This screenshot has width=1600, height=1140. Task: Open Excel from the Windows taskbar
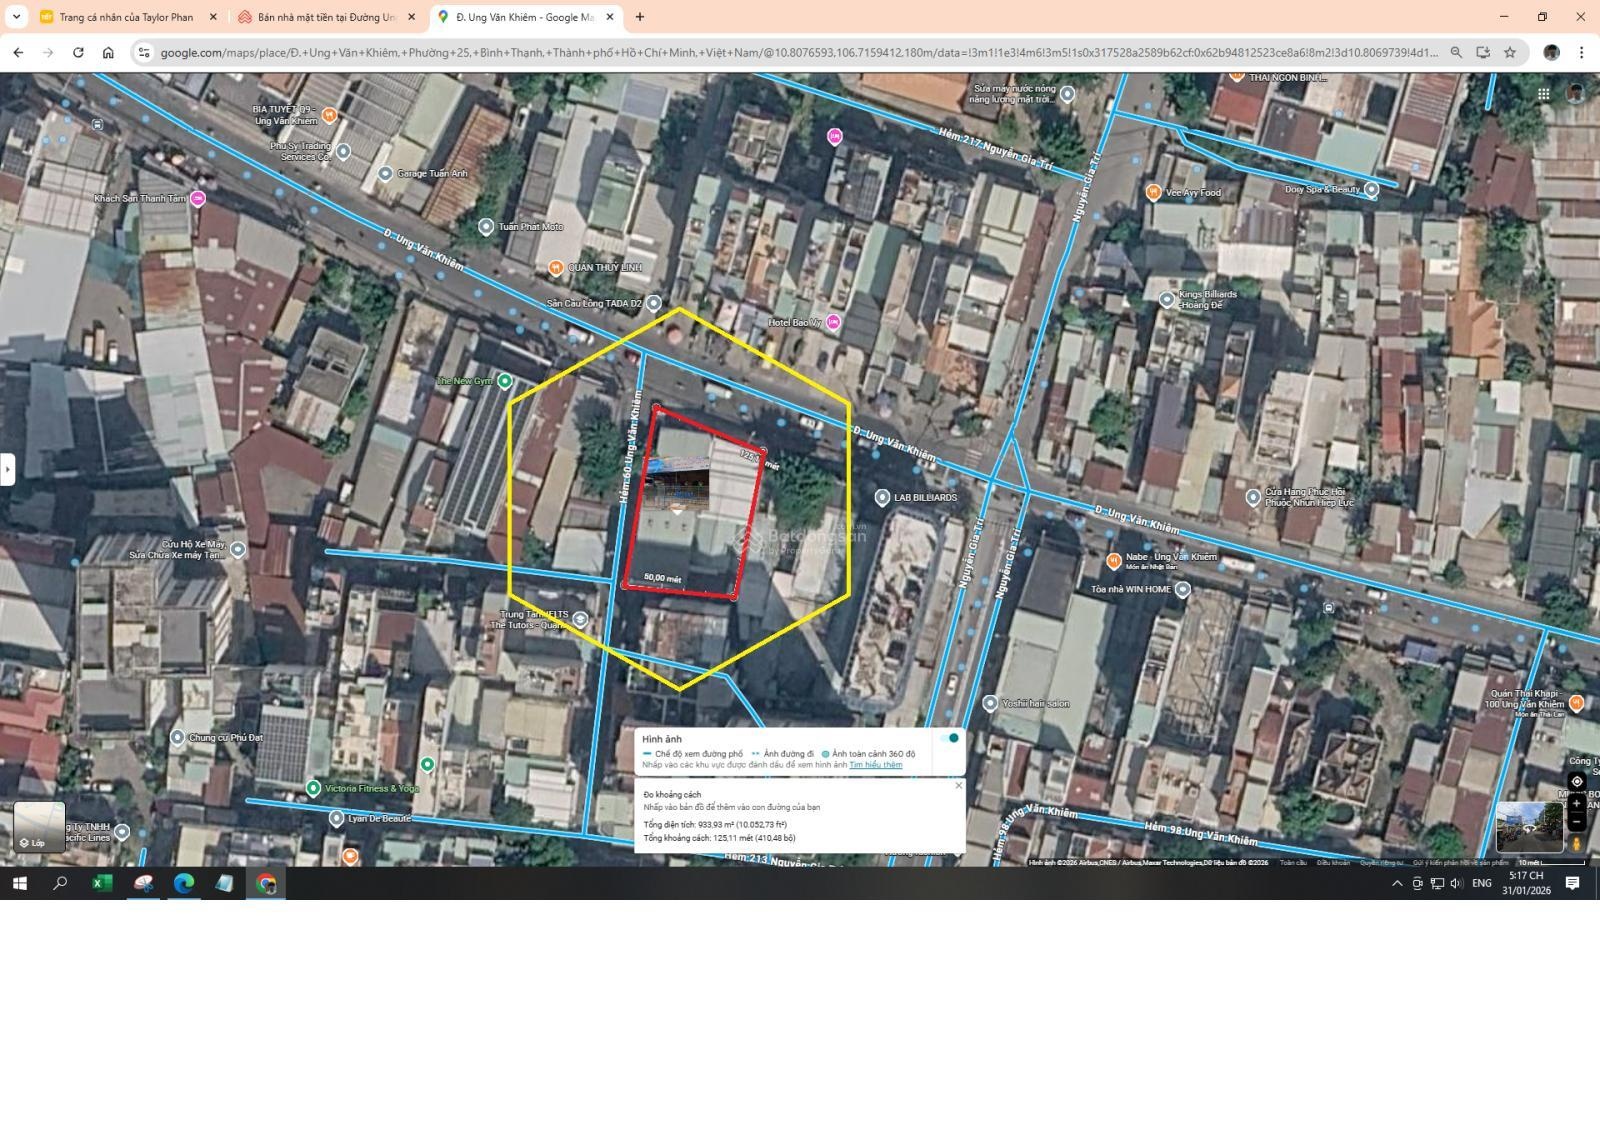click(102, 883)
